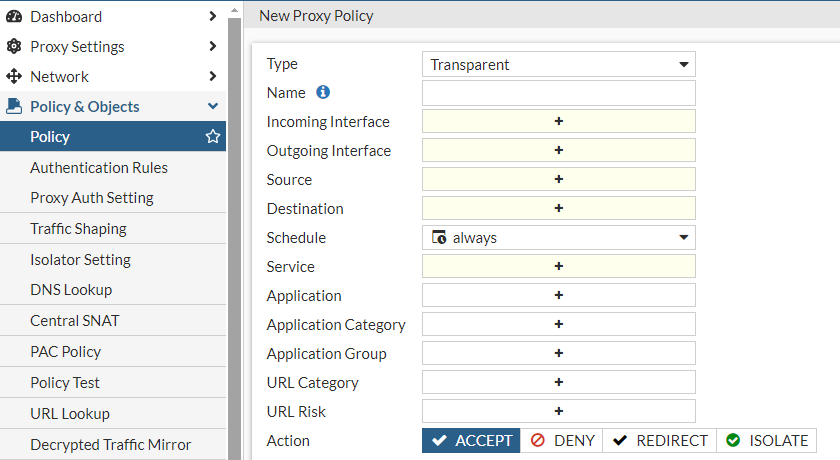This screenshot has width=840, height=460.
Task: Go to the Traffic Shaping menu item
Action: pos(78,229)
